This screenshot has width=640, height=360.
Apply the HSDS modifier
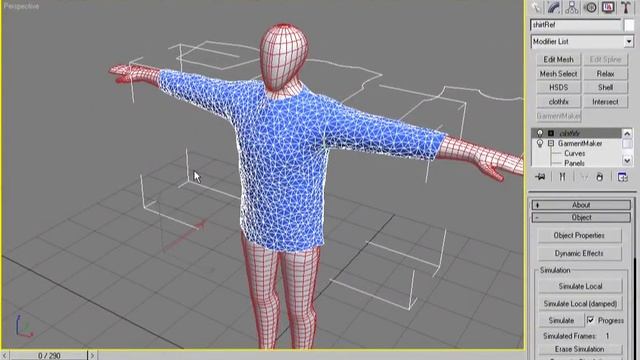point(558,87)
